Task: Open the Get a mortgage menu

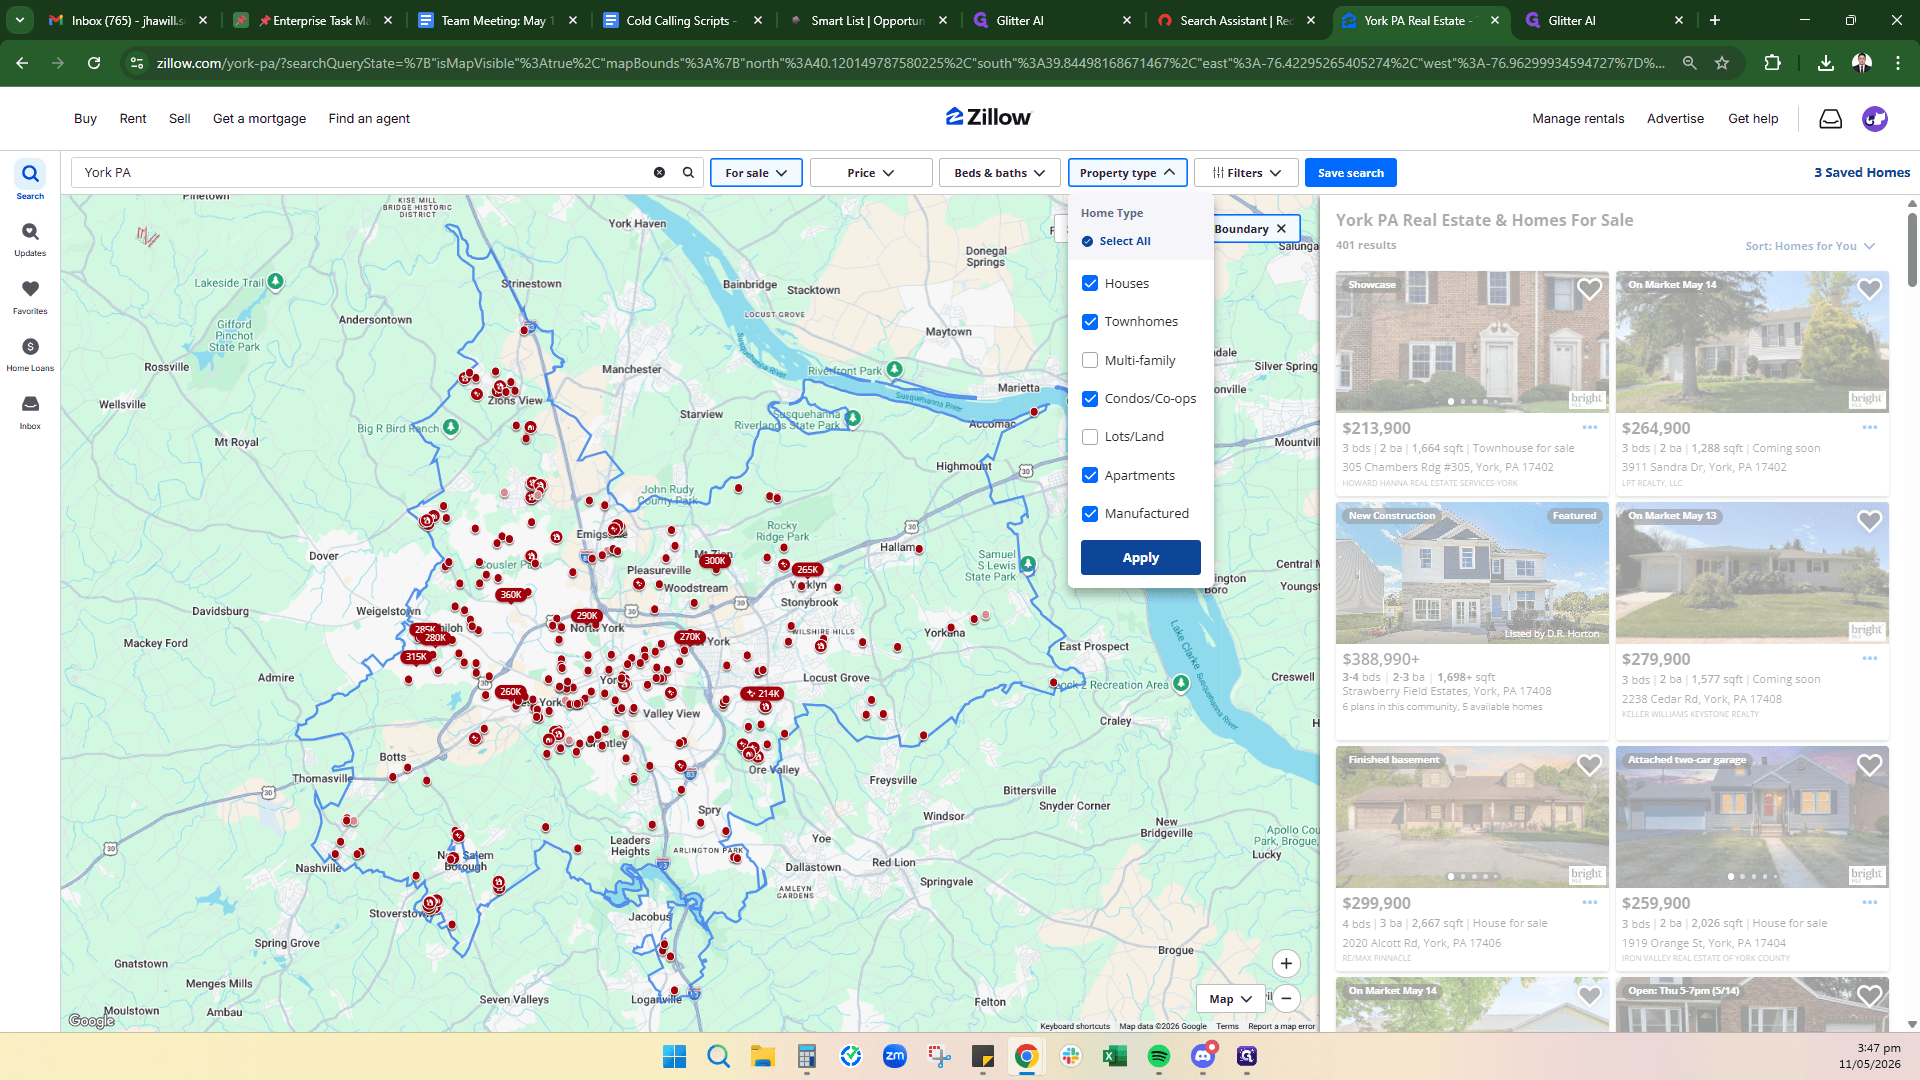Action: 260,119
